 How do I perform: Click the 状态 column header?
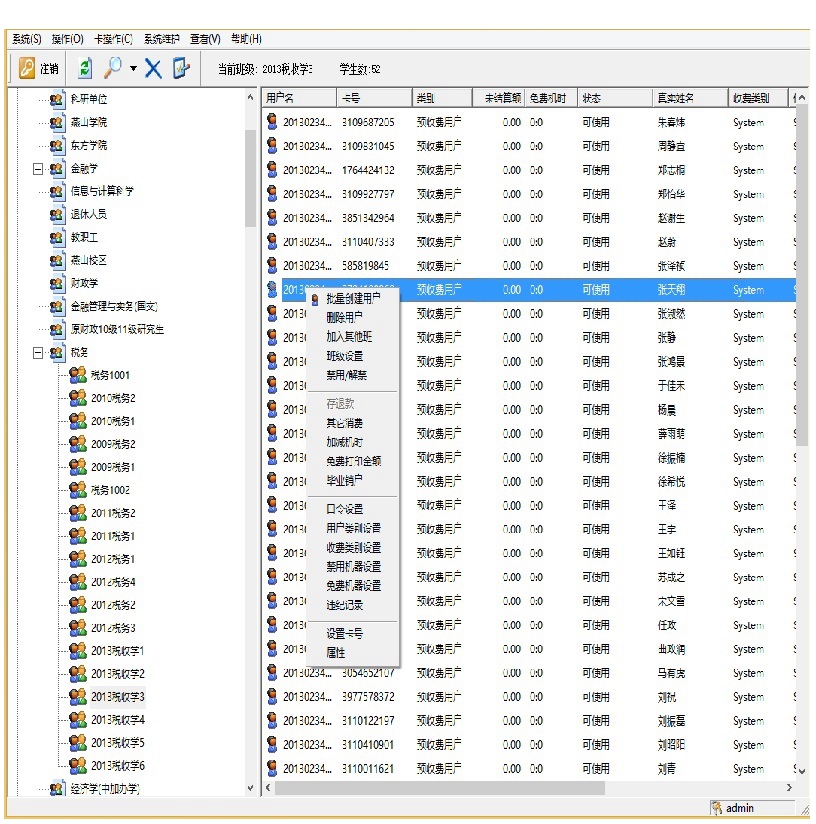[x=592, y=98]
